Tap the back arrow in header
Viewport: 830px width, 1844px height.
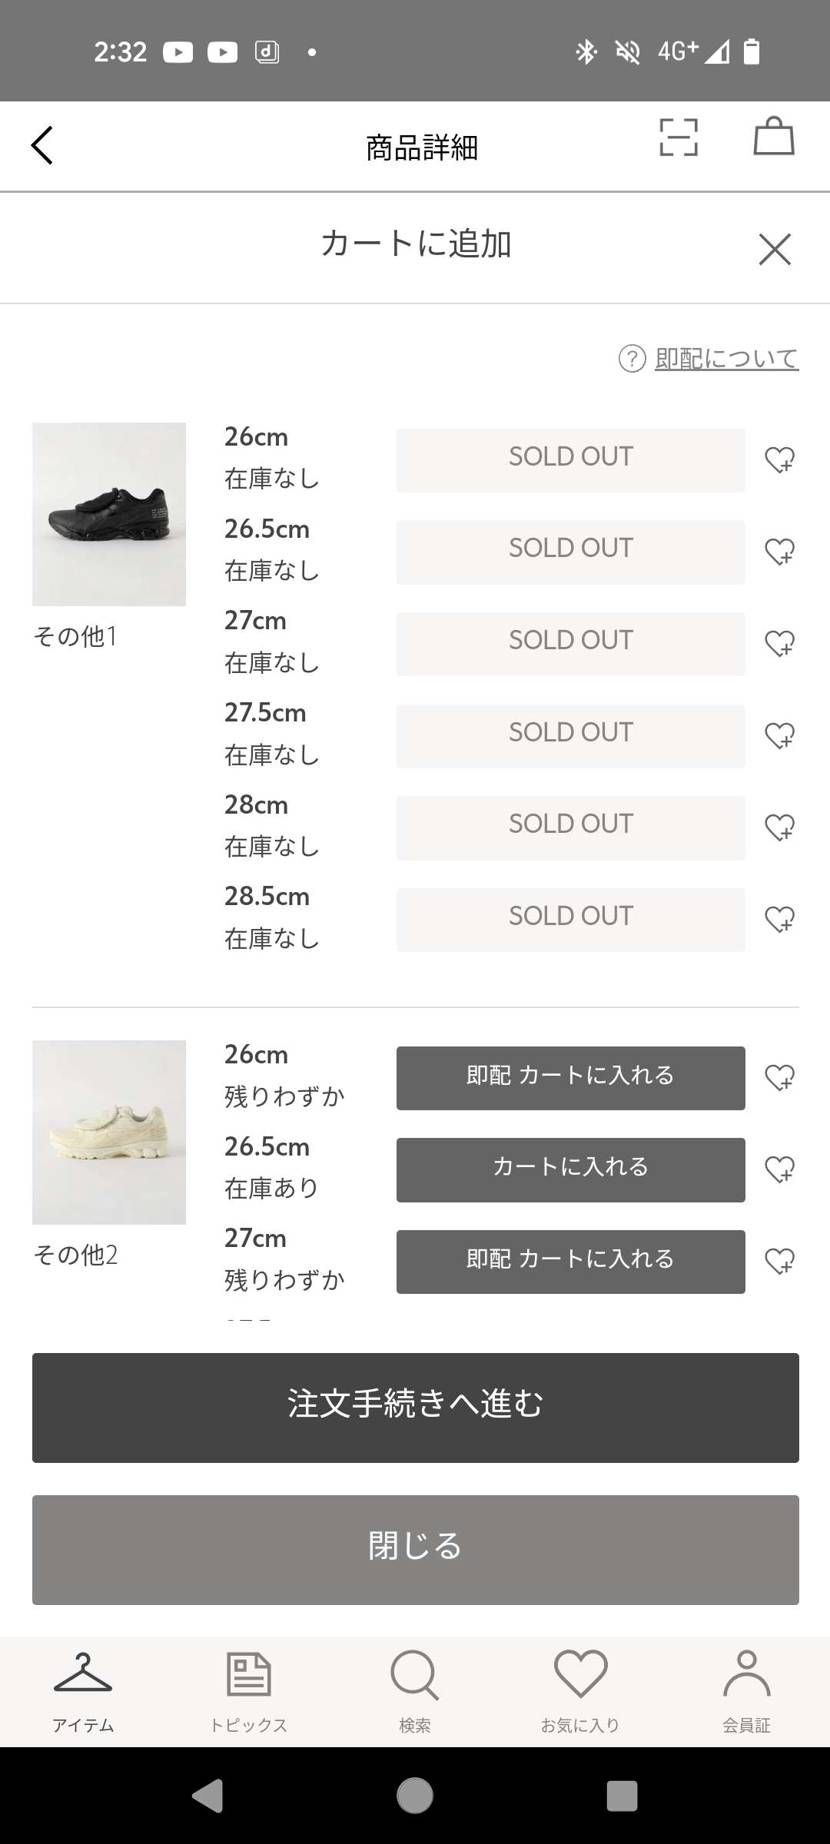click(42, 146)
